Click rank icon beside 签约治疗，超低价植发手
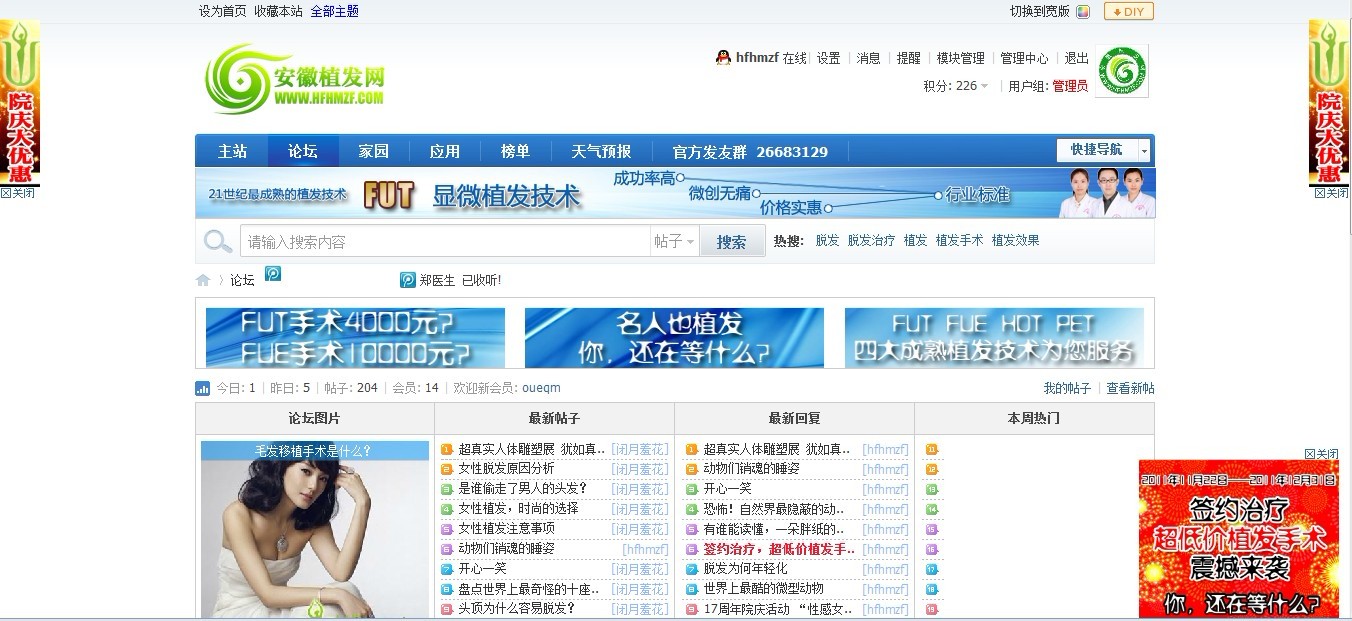Screen dimensions: 1352x621 point(691,549)
